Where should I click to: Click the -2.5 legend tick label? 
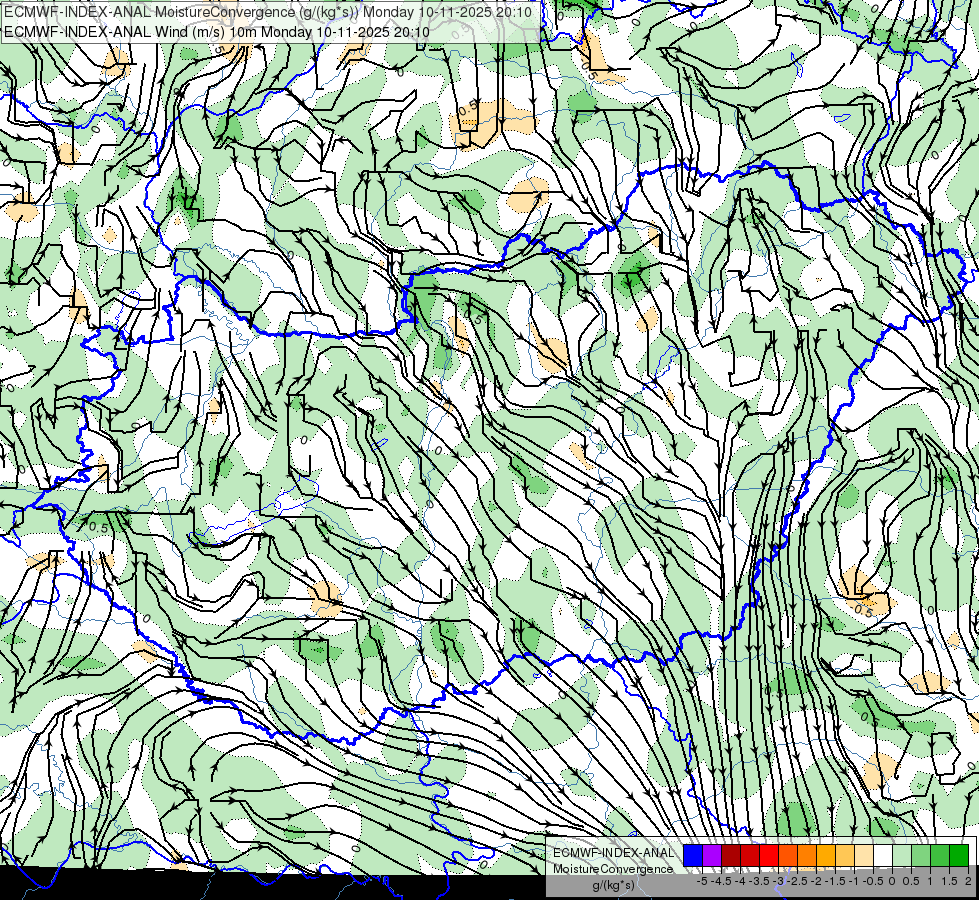[x=798, y=881]
